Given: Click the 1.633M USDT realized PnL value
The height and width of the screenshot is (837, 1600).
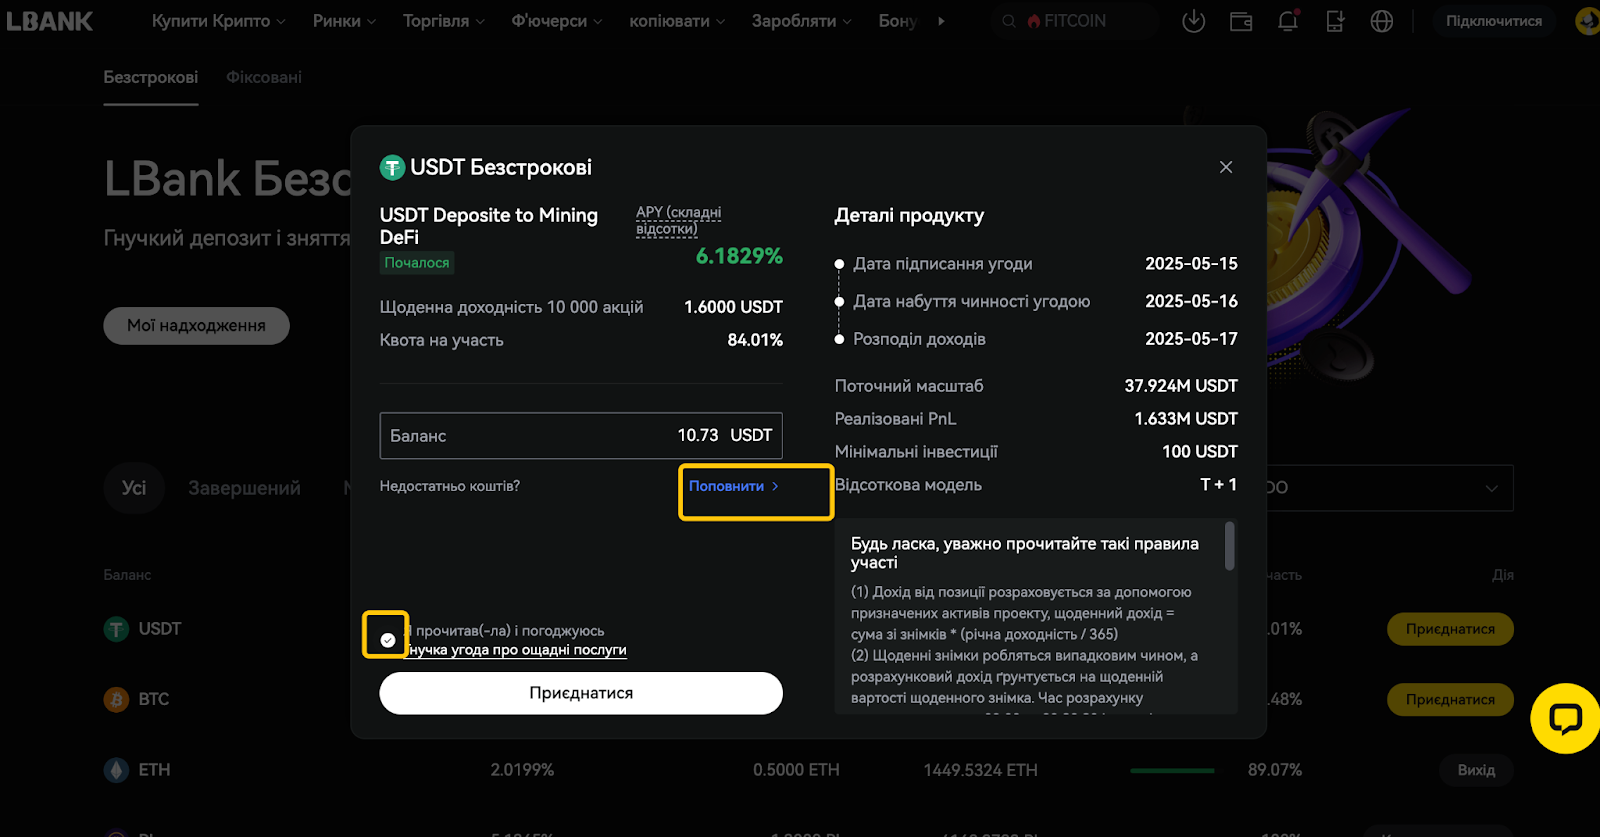Looking at the screenshot, I should (1186, 419).
